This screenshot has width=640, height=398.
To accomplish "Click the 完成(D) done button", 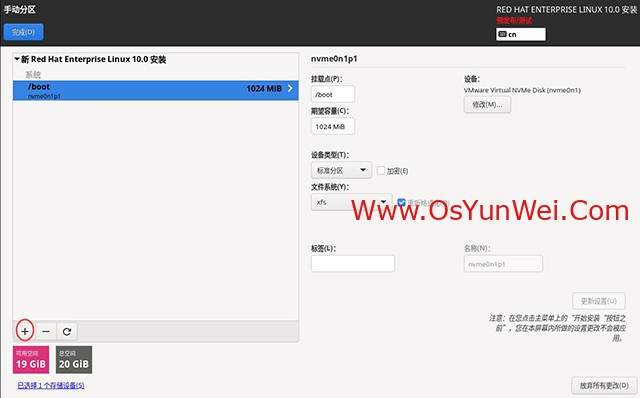I will (x=23, y=32).
